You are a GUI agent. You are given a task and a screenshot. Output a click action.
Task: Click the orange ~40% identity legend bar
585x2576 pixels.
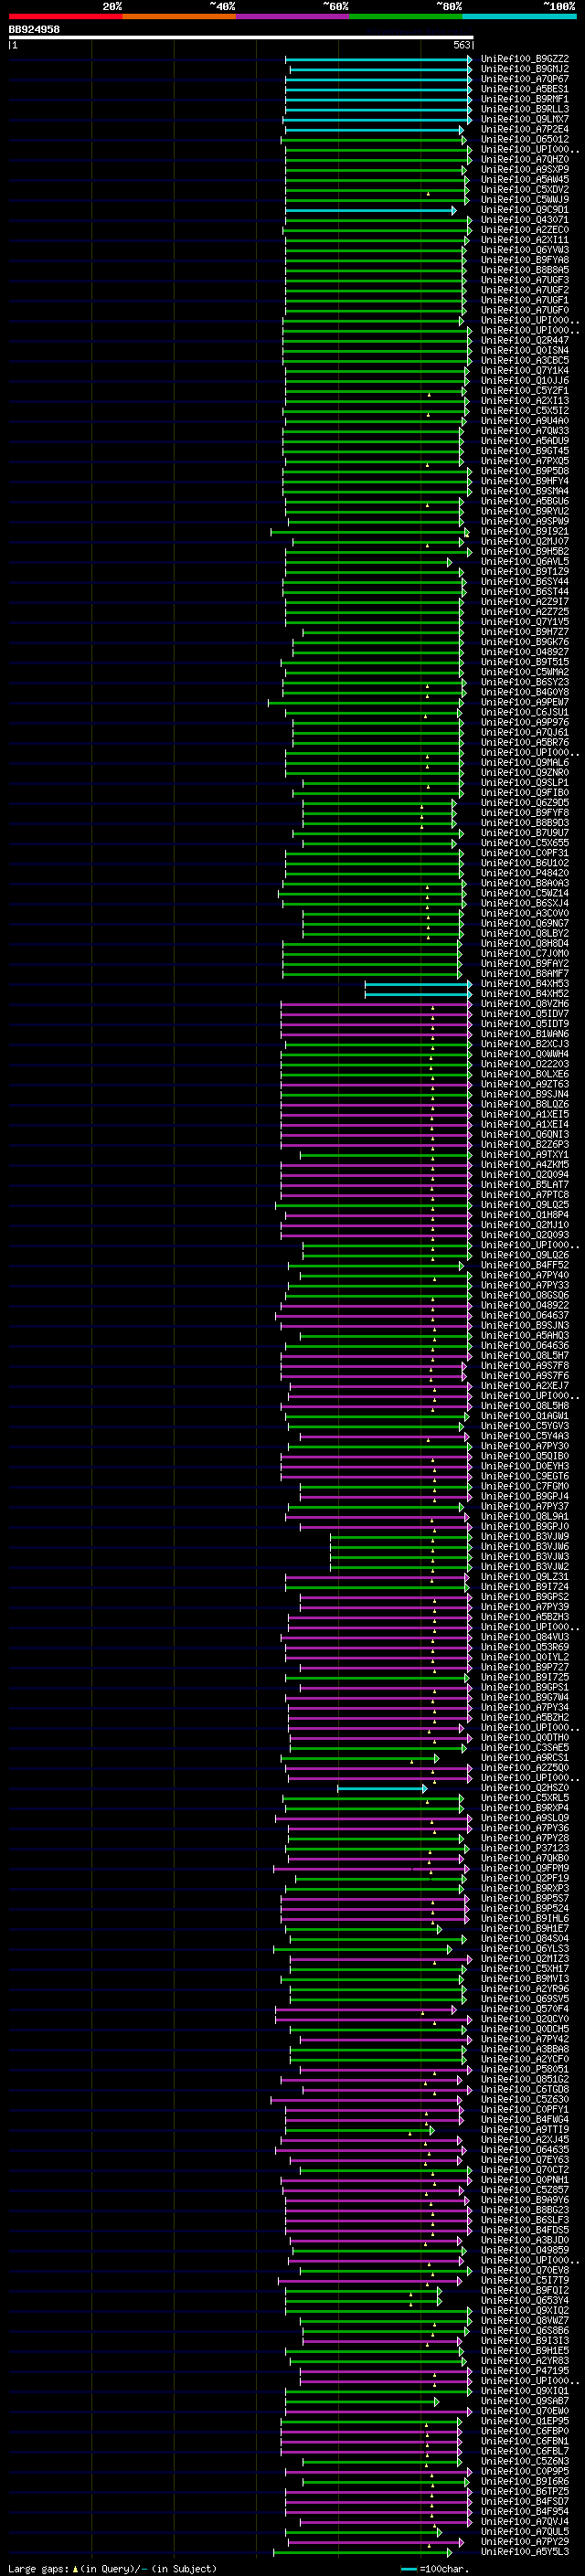coord(179,16)
